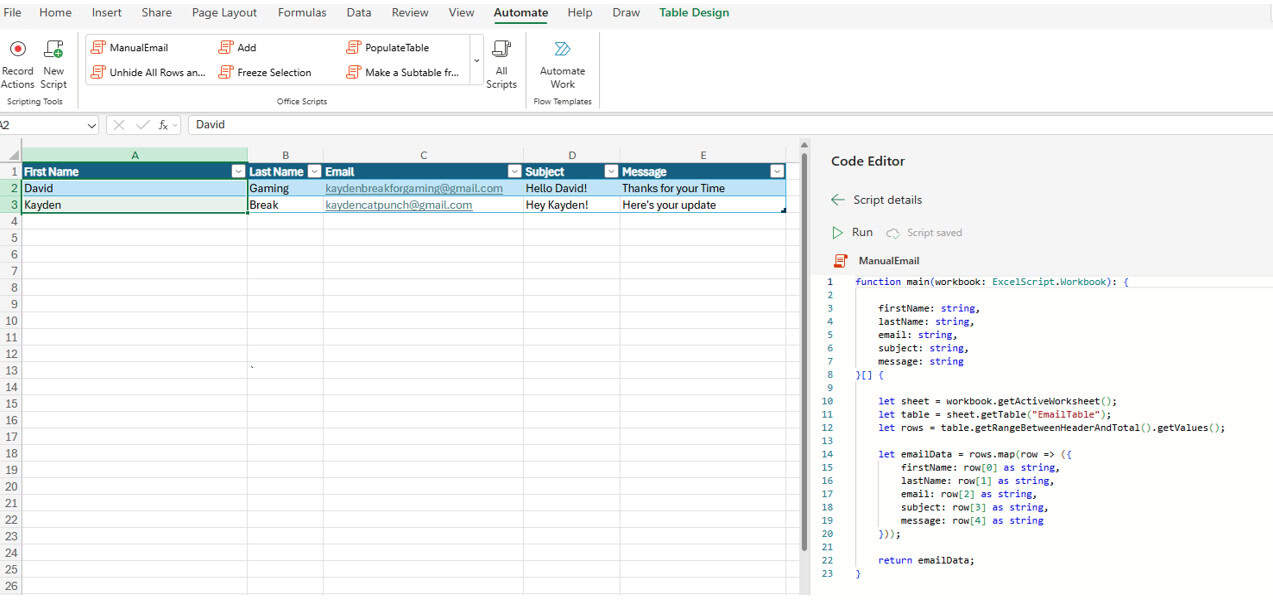Open the First Name column filter

pos(238,171)
